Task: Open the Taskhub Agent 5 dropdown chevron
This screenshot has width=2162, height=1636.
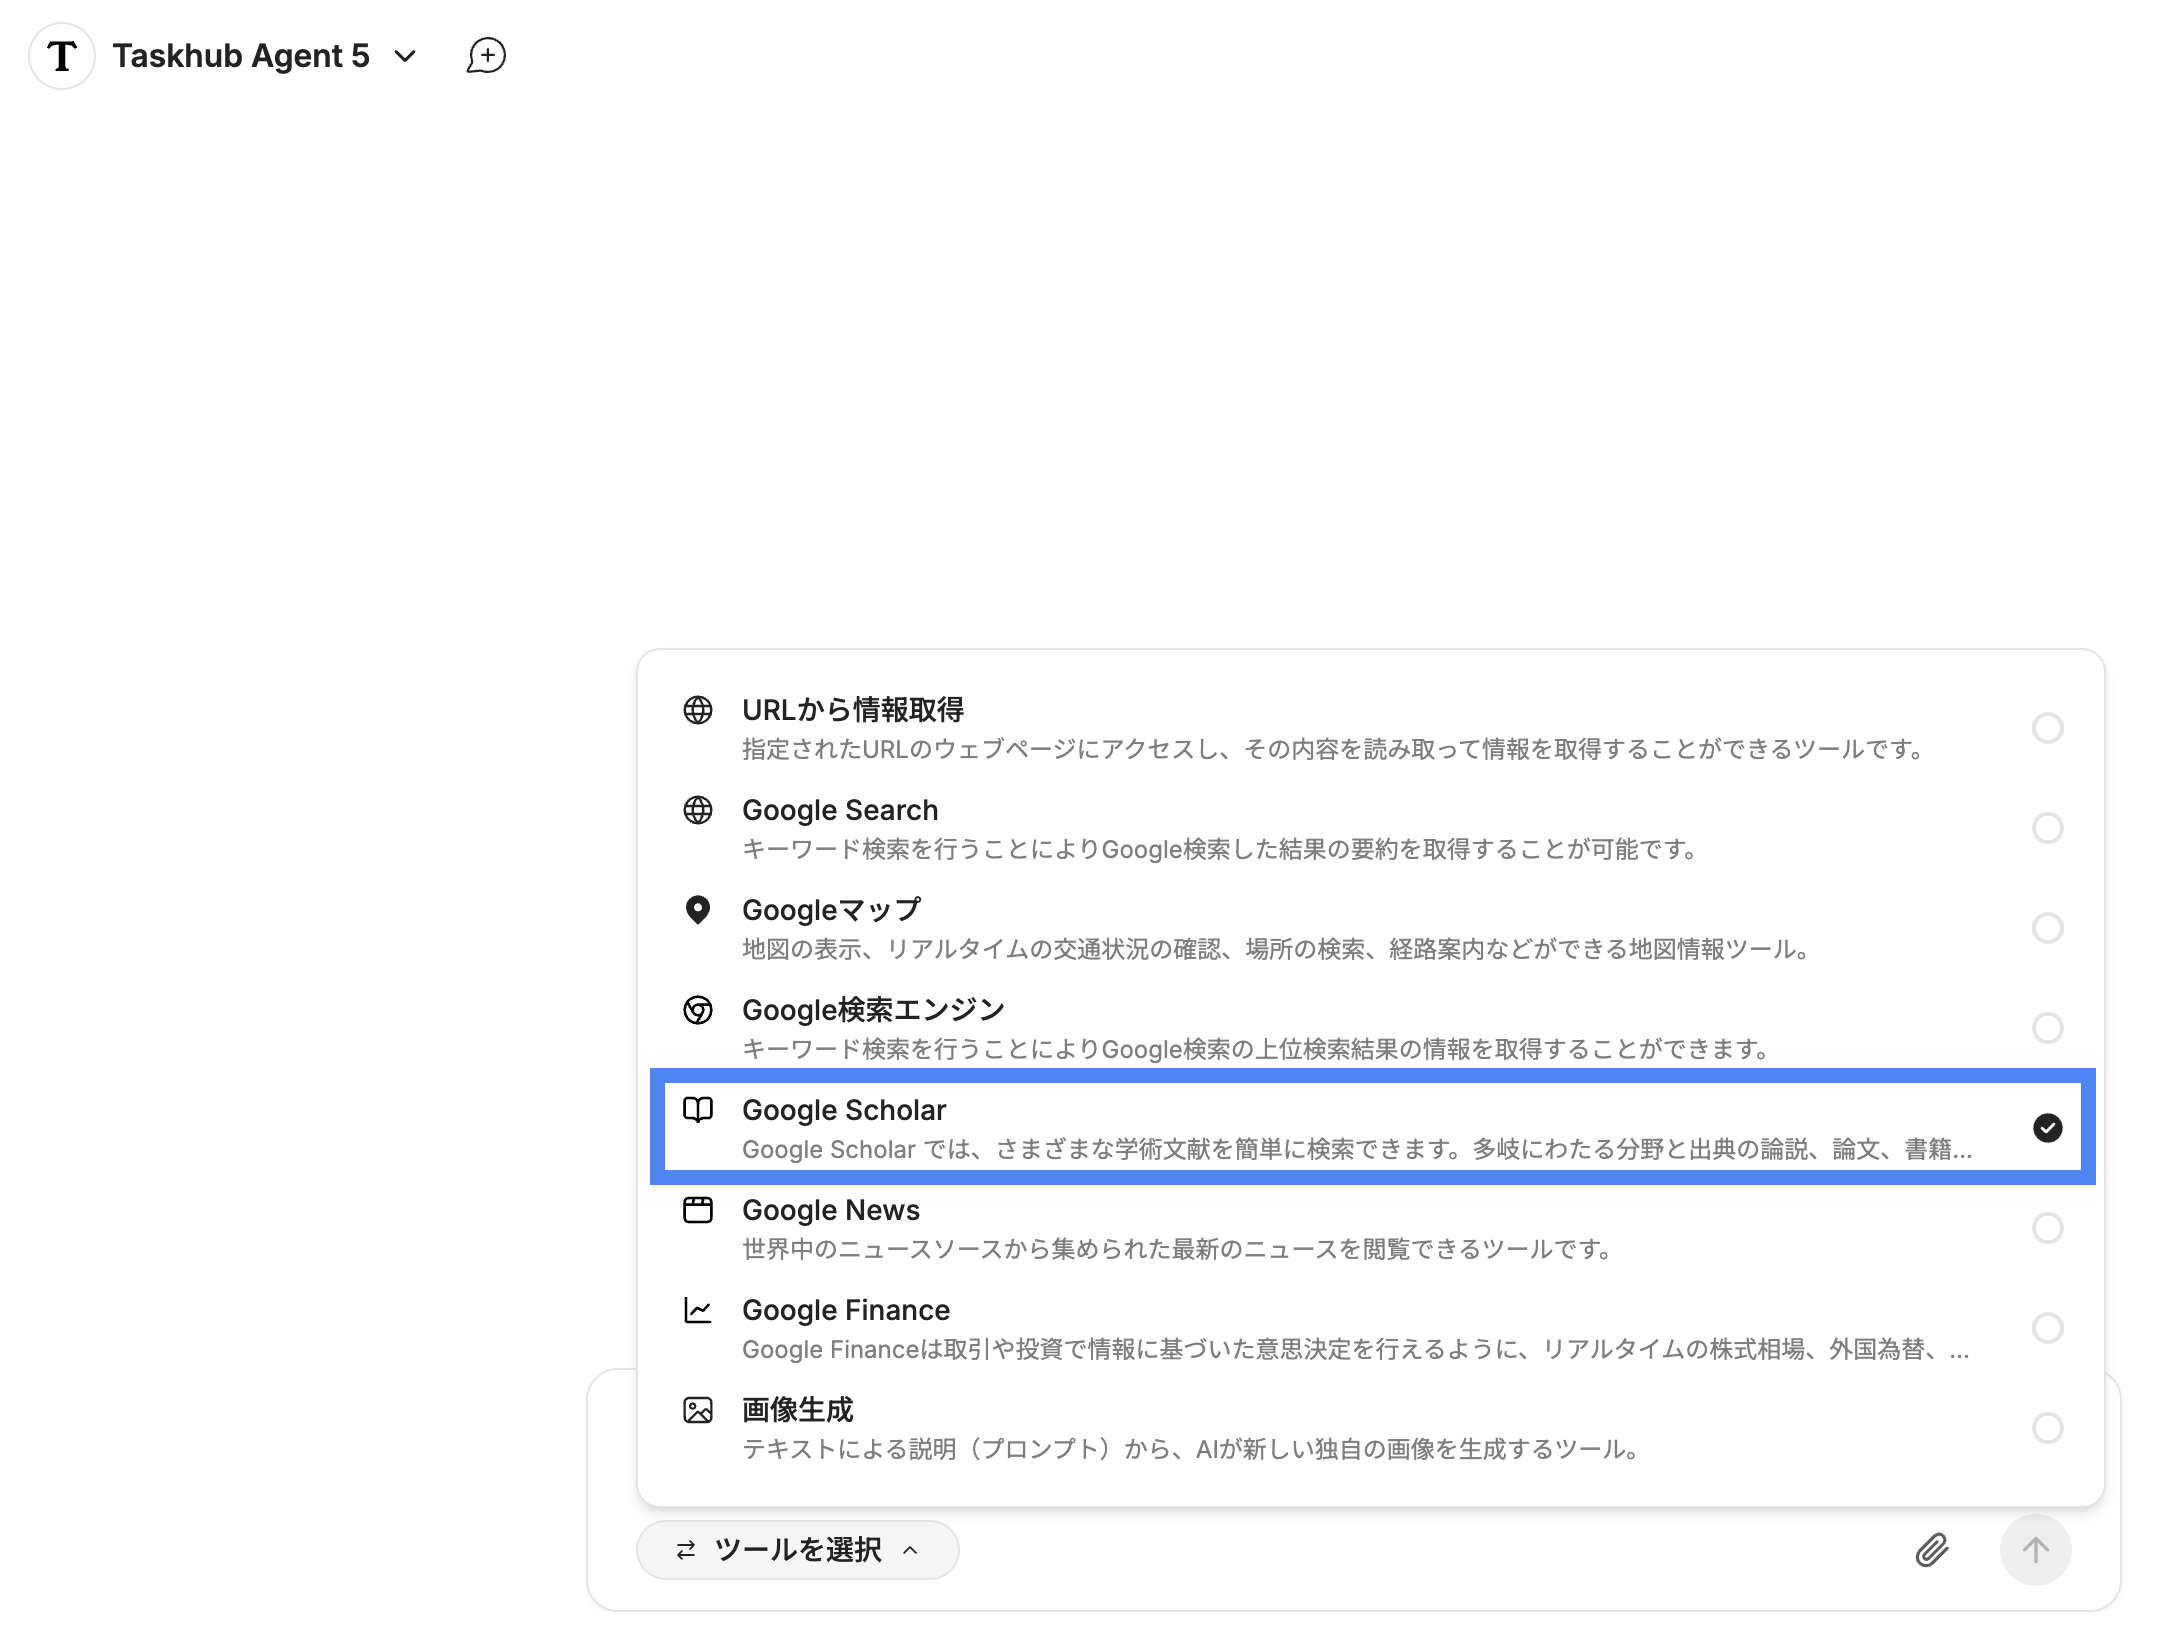Action: [x=405, y=56]
